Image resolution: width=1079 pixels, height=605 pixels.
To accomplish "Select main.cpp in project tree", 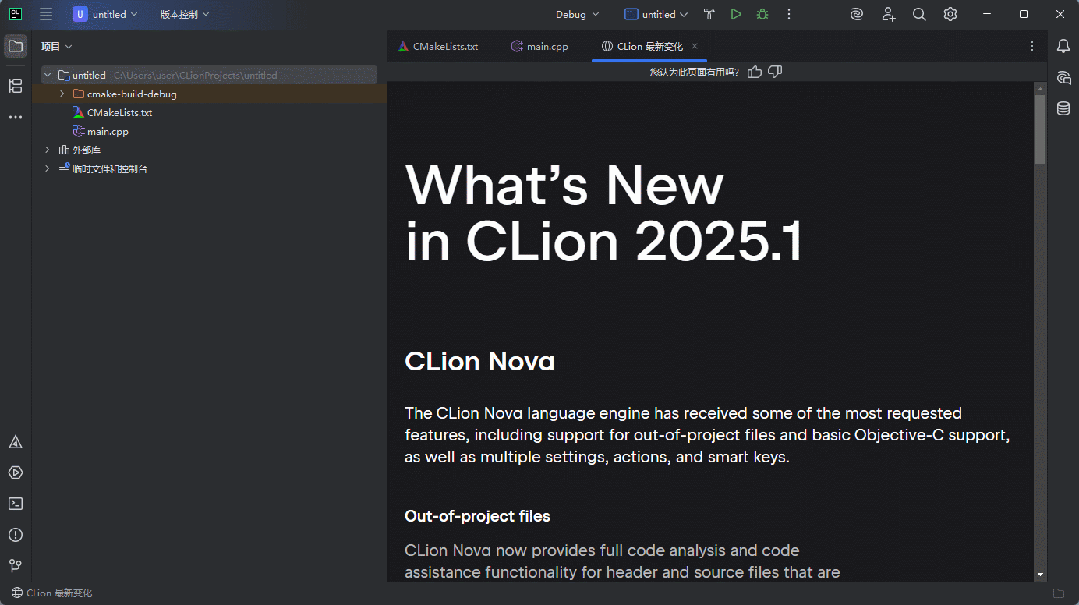I will 107,131.
